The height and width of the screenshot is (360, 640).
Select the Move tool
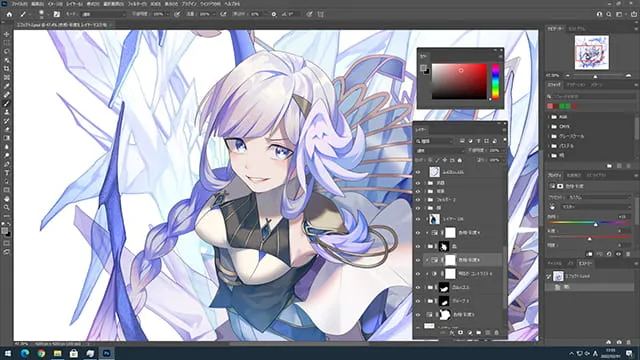(7, 34)
